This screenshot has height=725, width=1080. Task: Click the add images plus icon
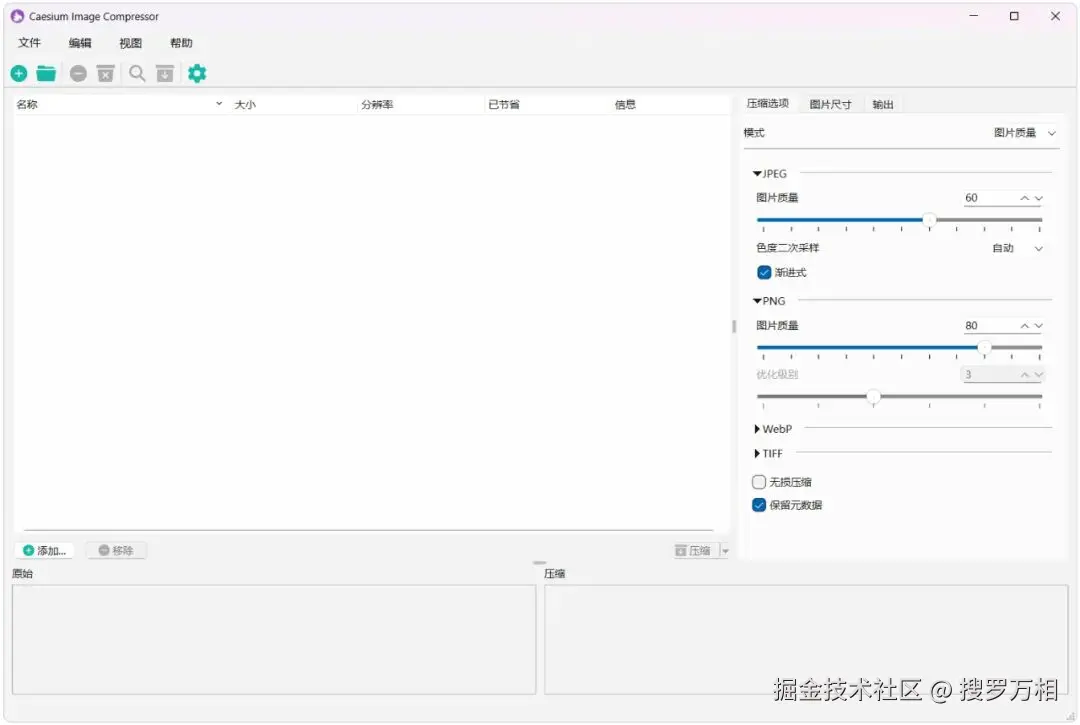click(x=18, y=73)
